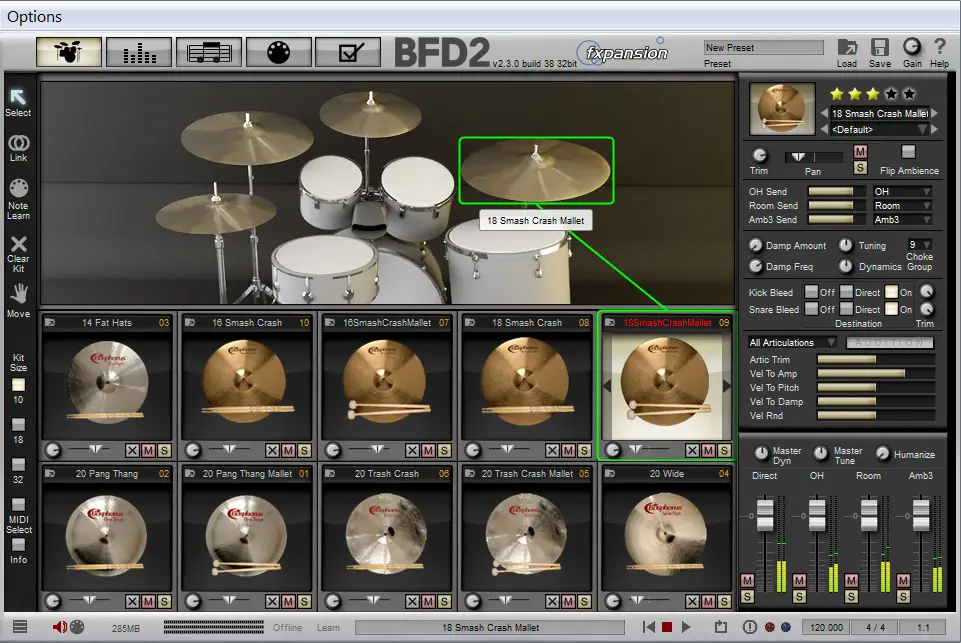Click the return-to-start transport button
Viewport: 961px width, 643px height.
point(648,627)
